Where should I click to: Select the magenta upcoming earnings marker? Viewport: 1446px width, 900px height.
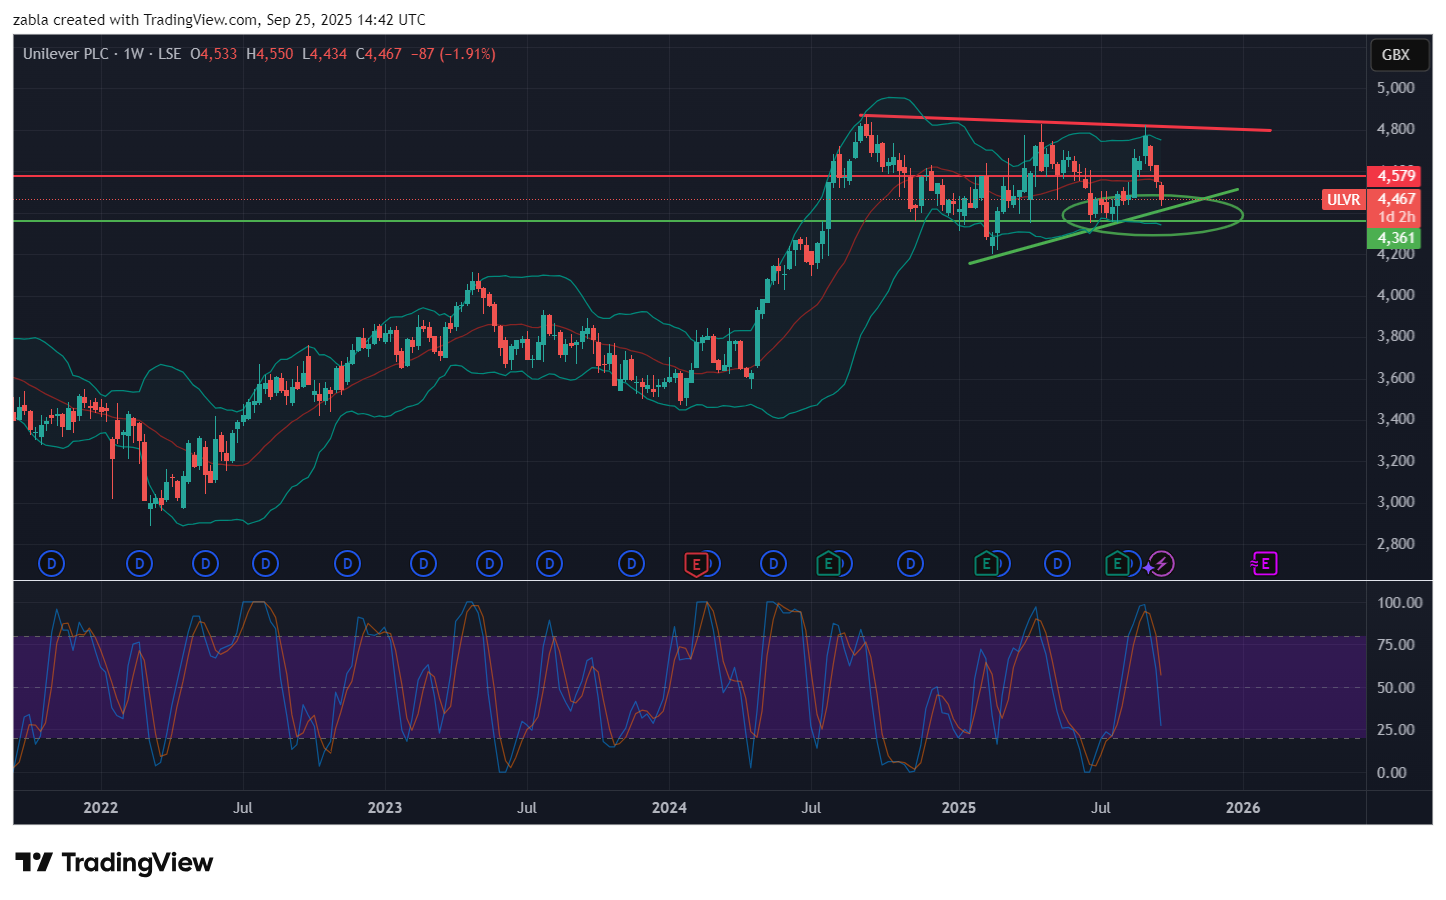click(1265, 564)
